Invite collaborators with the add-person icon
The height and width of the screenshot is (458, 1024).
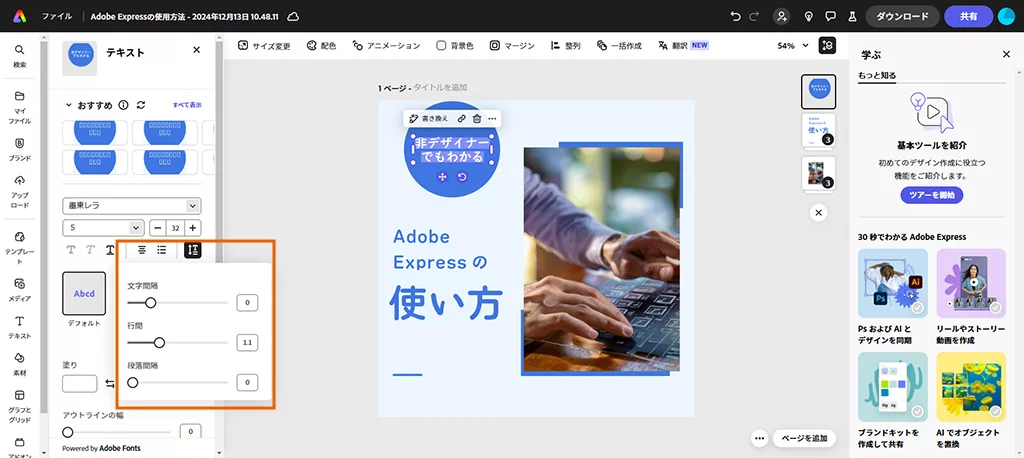(781, 16)
